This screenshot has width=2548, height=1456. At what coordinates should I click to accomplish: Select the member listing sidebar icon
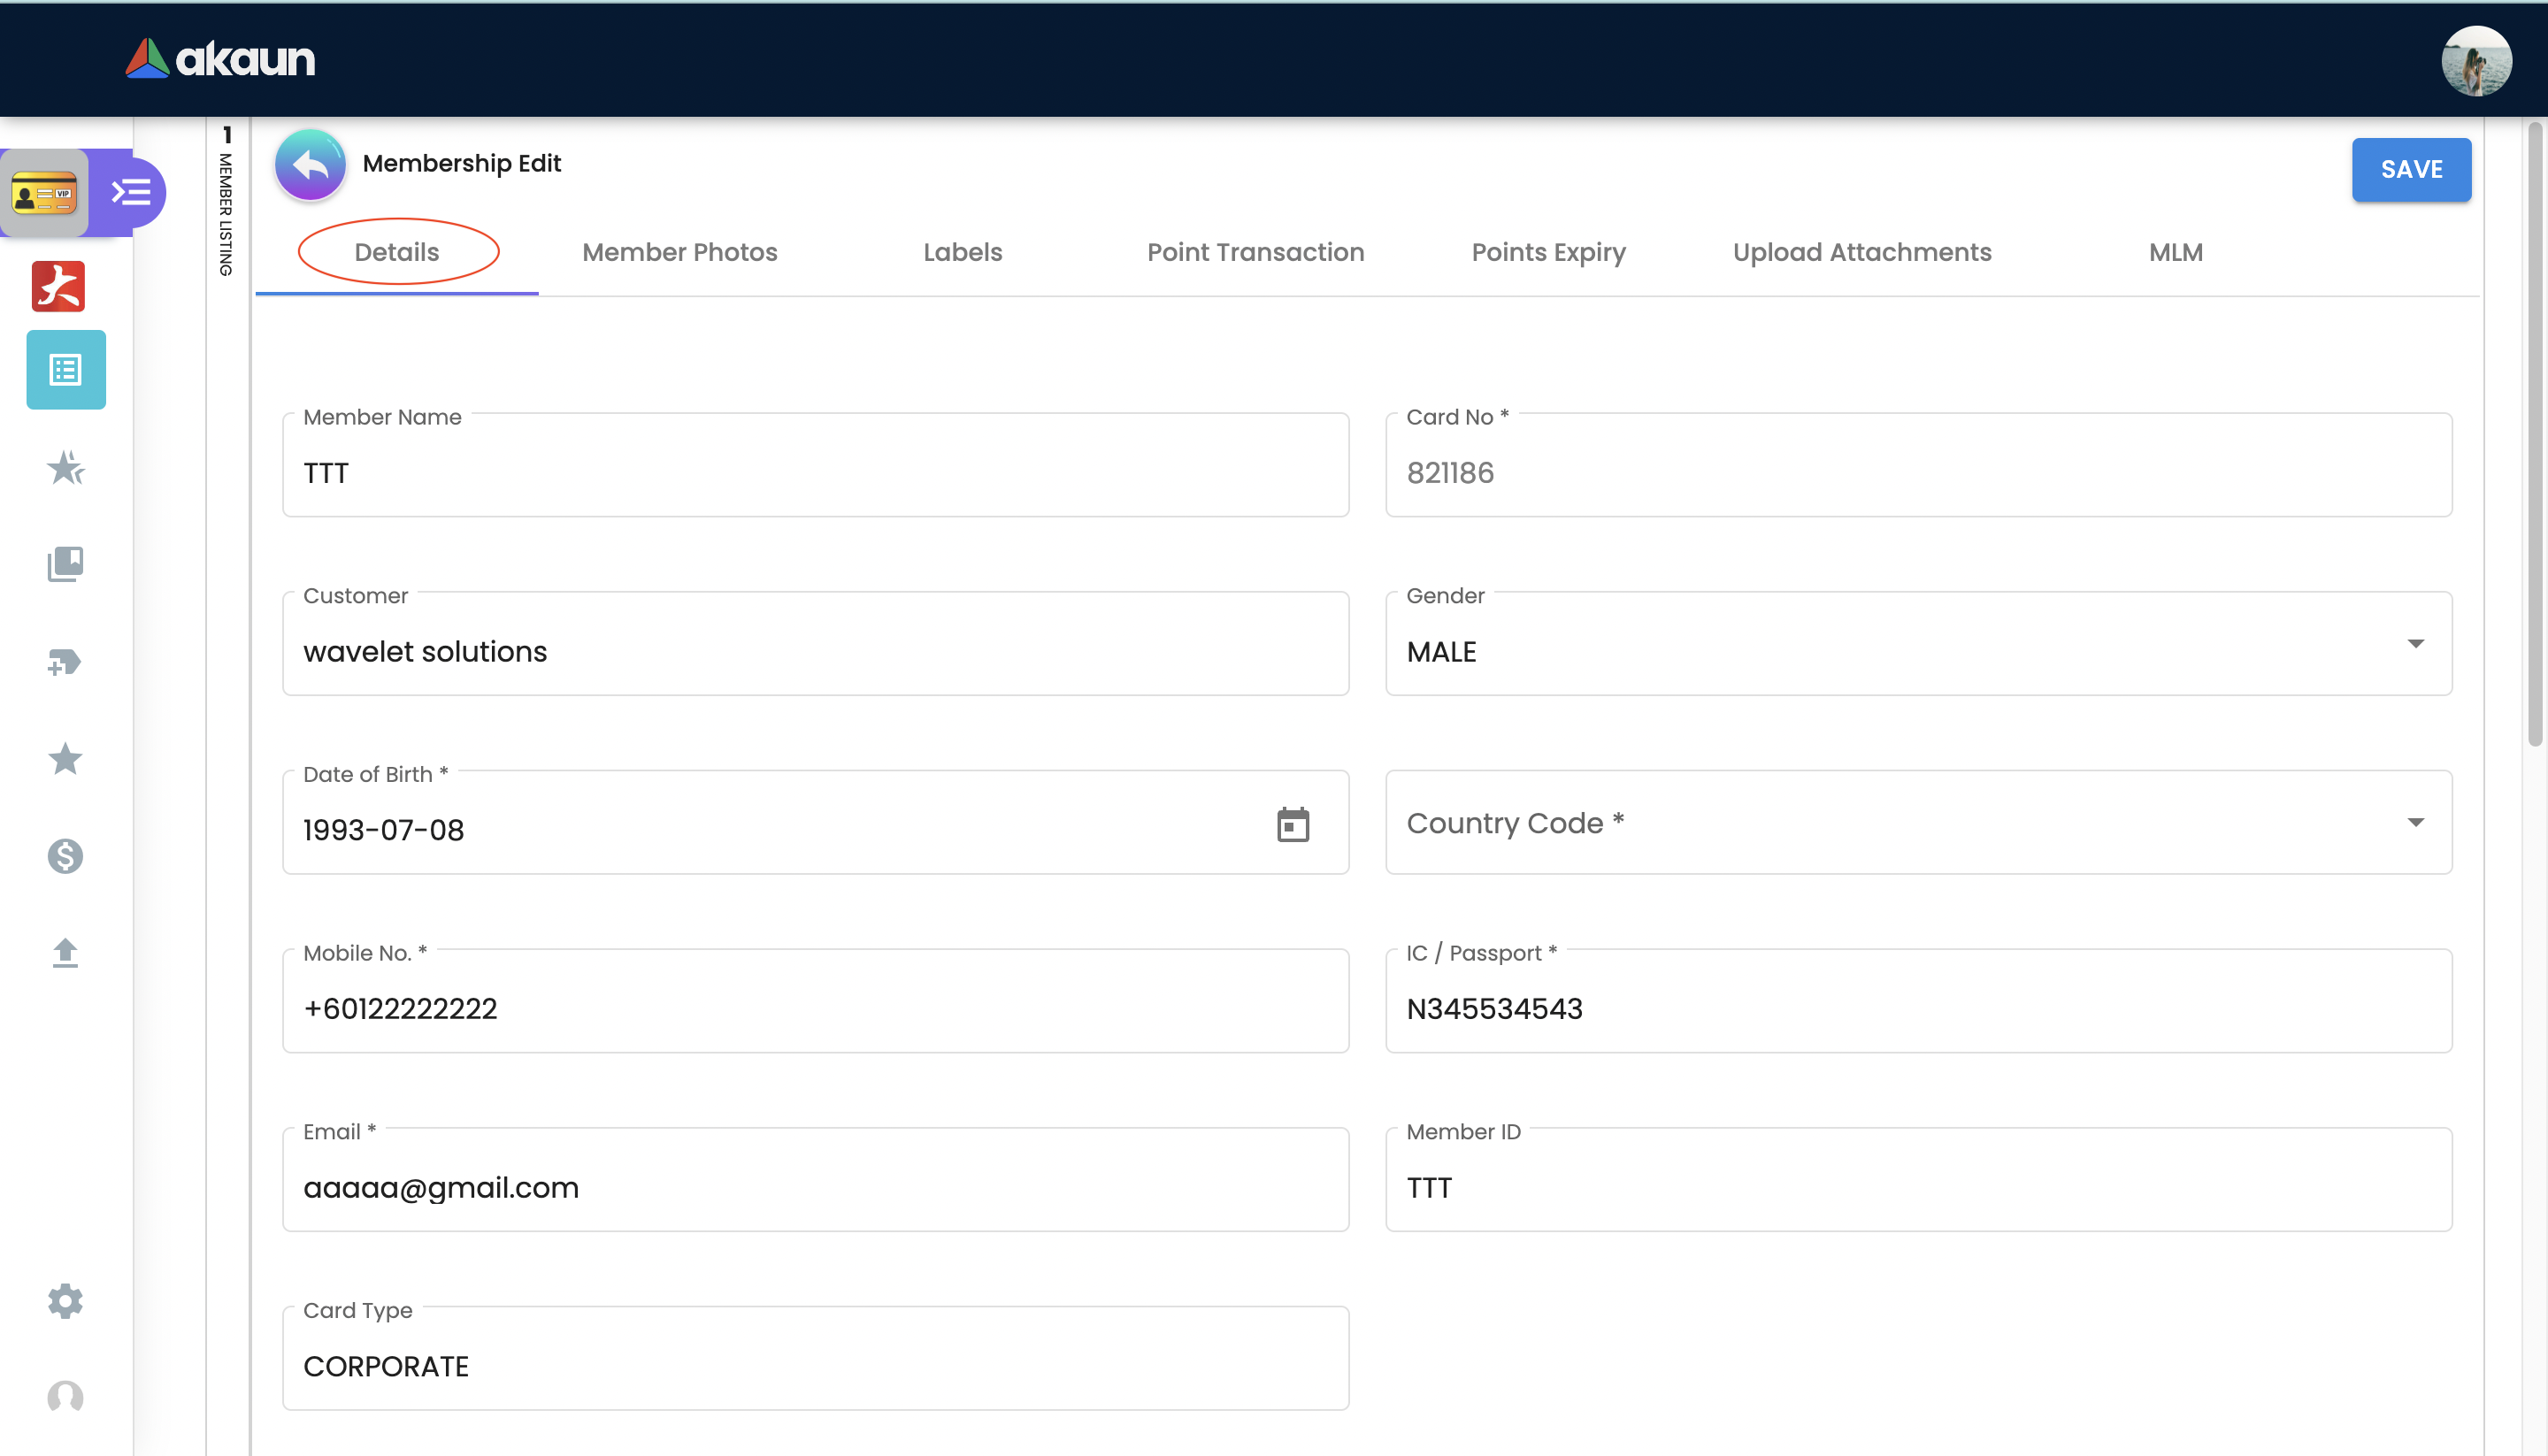pos(66,370)
